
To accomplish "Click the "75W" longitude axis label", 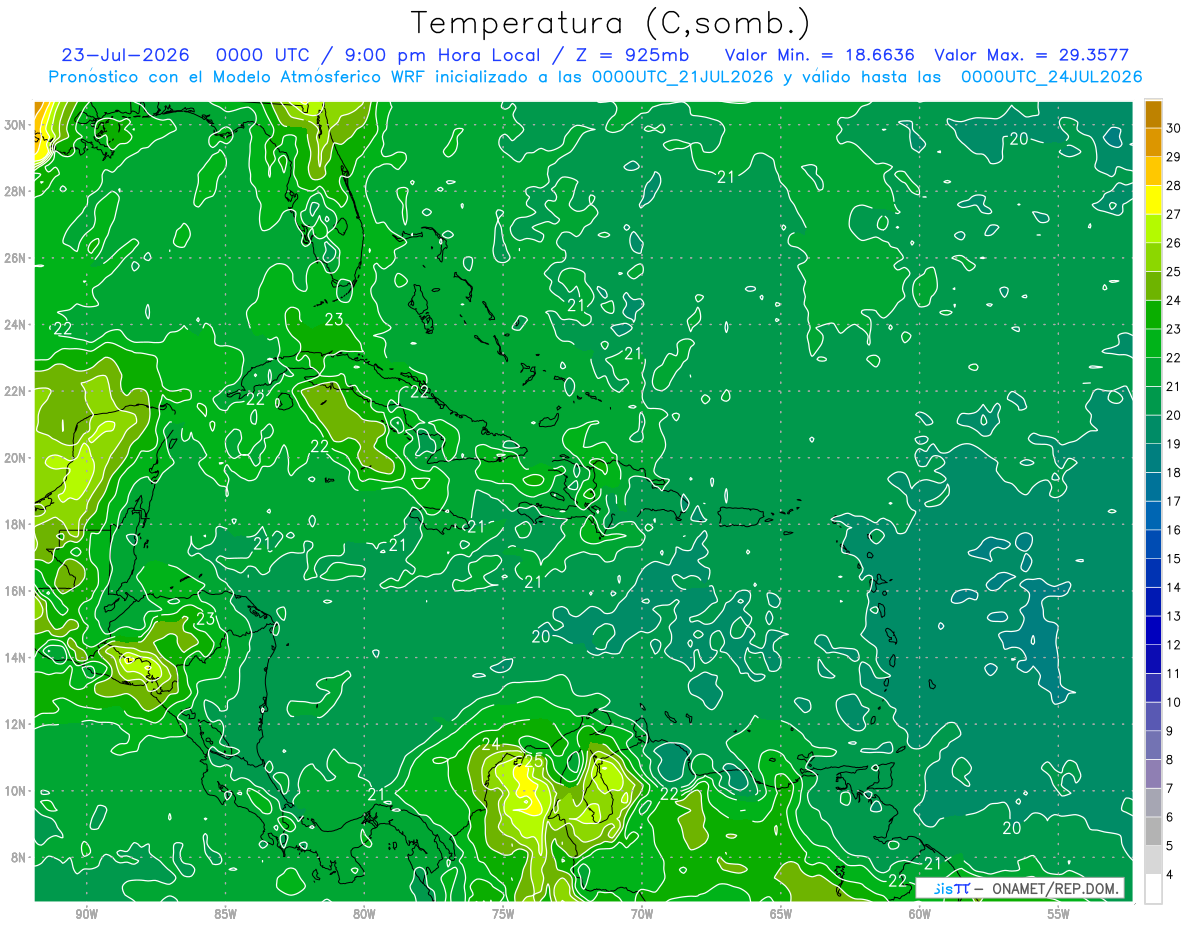I will 503,914.
